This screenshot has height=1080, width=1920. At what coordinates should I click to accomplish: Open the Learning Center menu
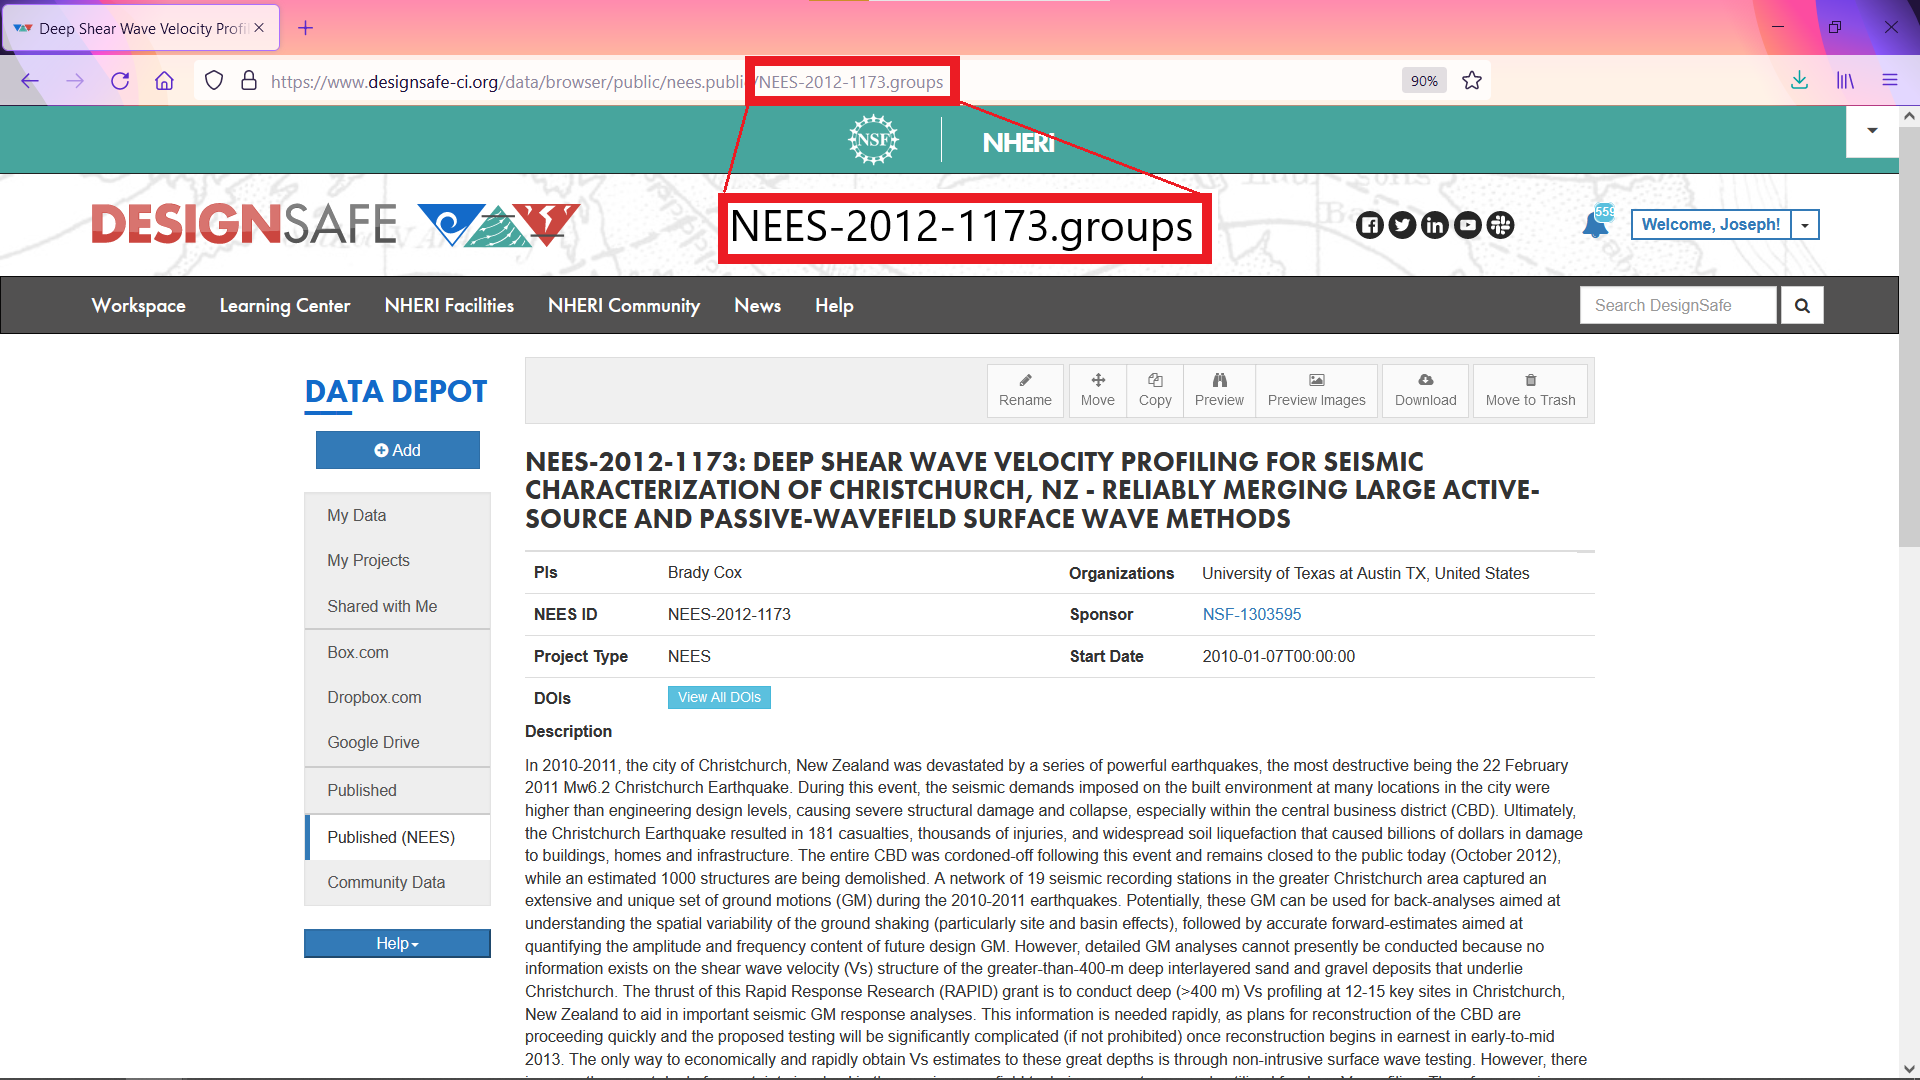(285, 306)
